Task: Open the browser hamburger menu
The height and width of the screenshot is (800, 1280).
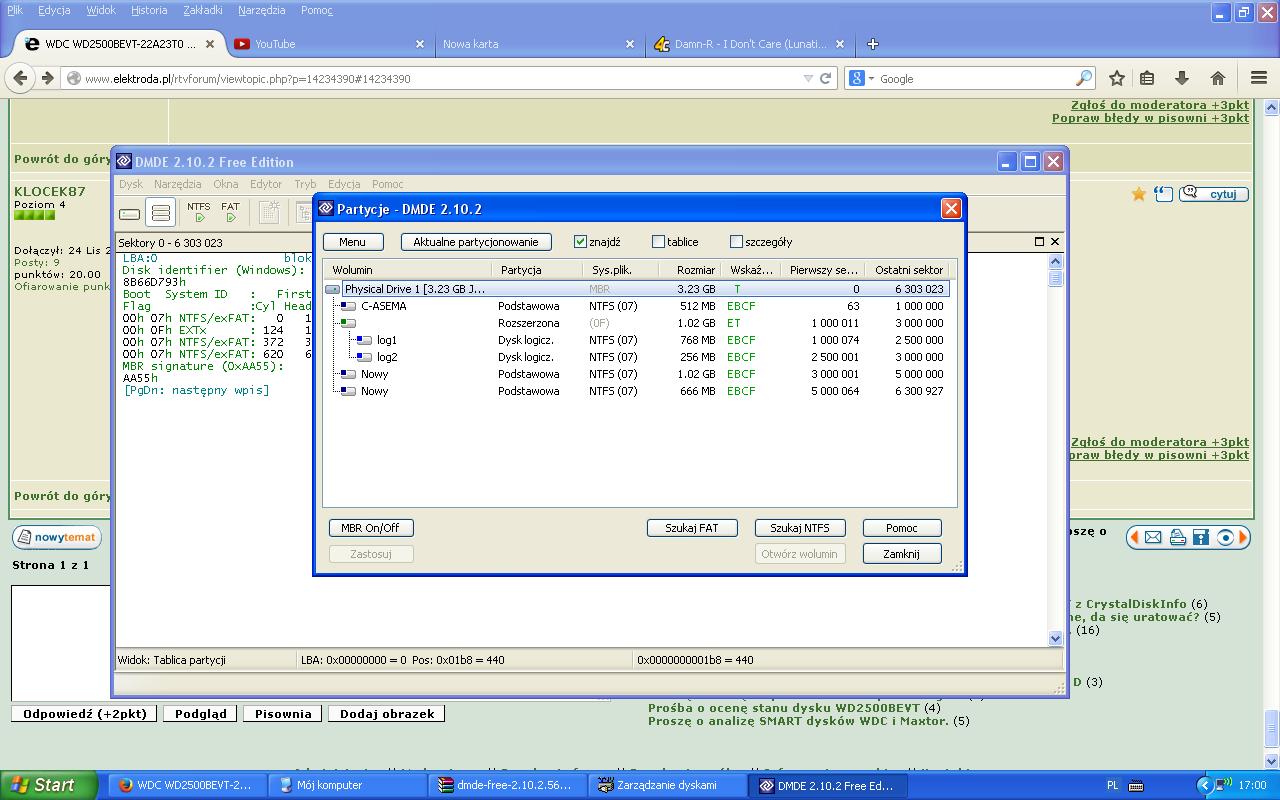Action: pyautogui.click(x=1259, y=78)
